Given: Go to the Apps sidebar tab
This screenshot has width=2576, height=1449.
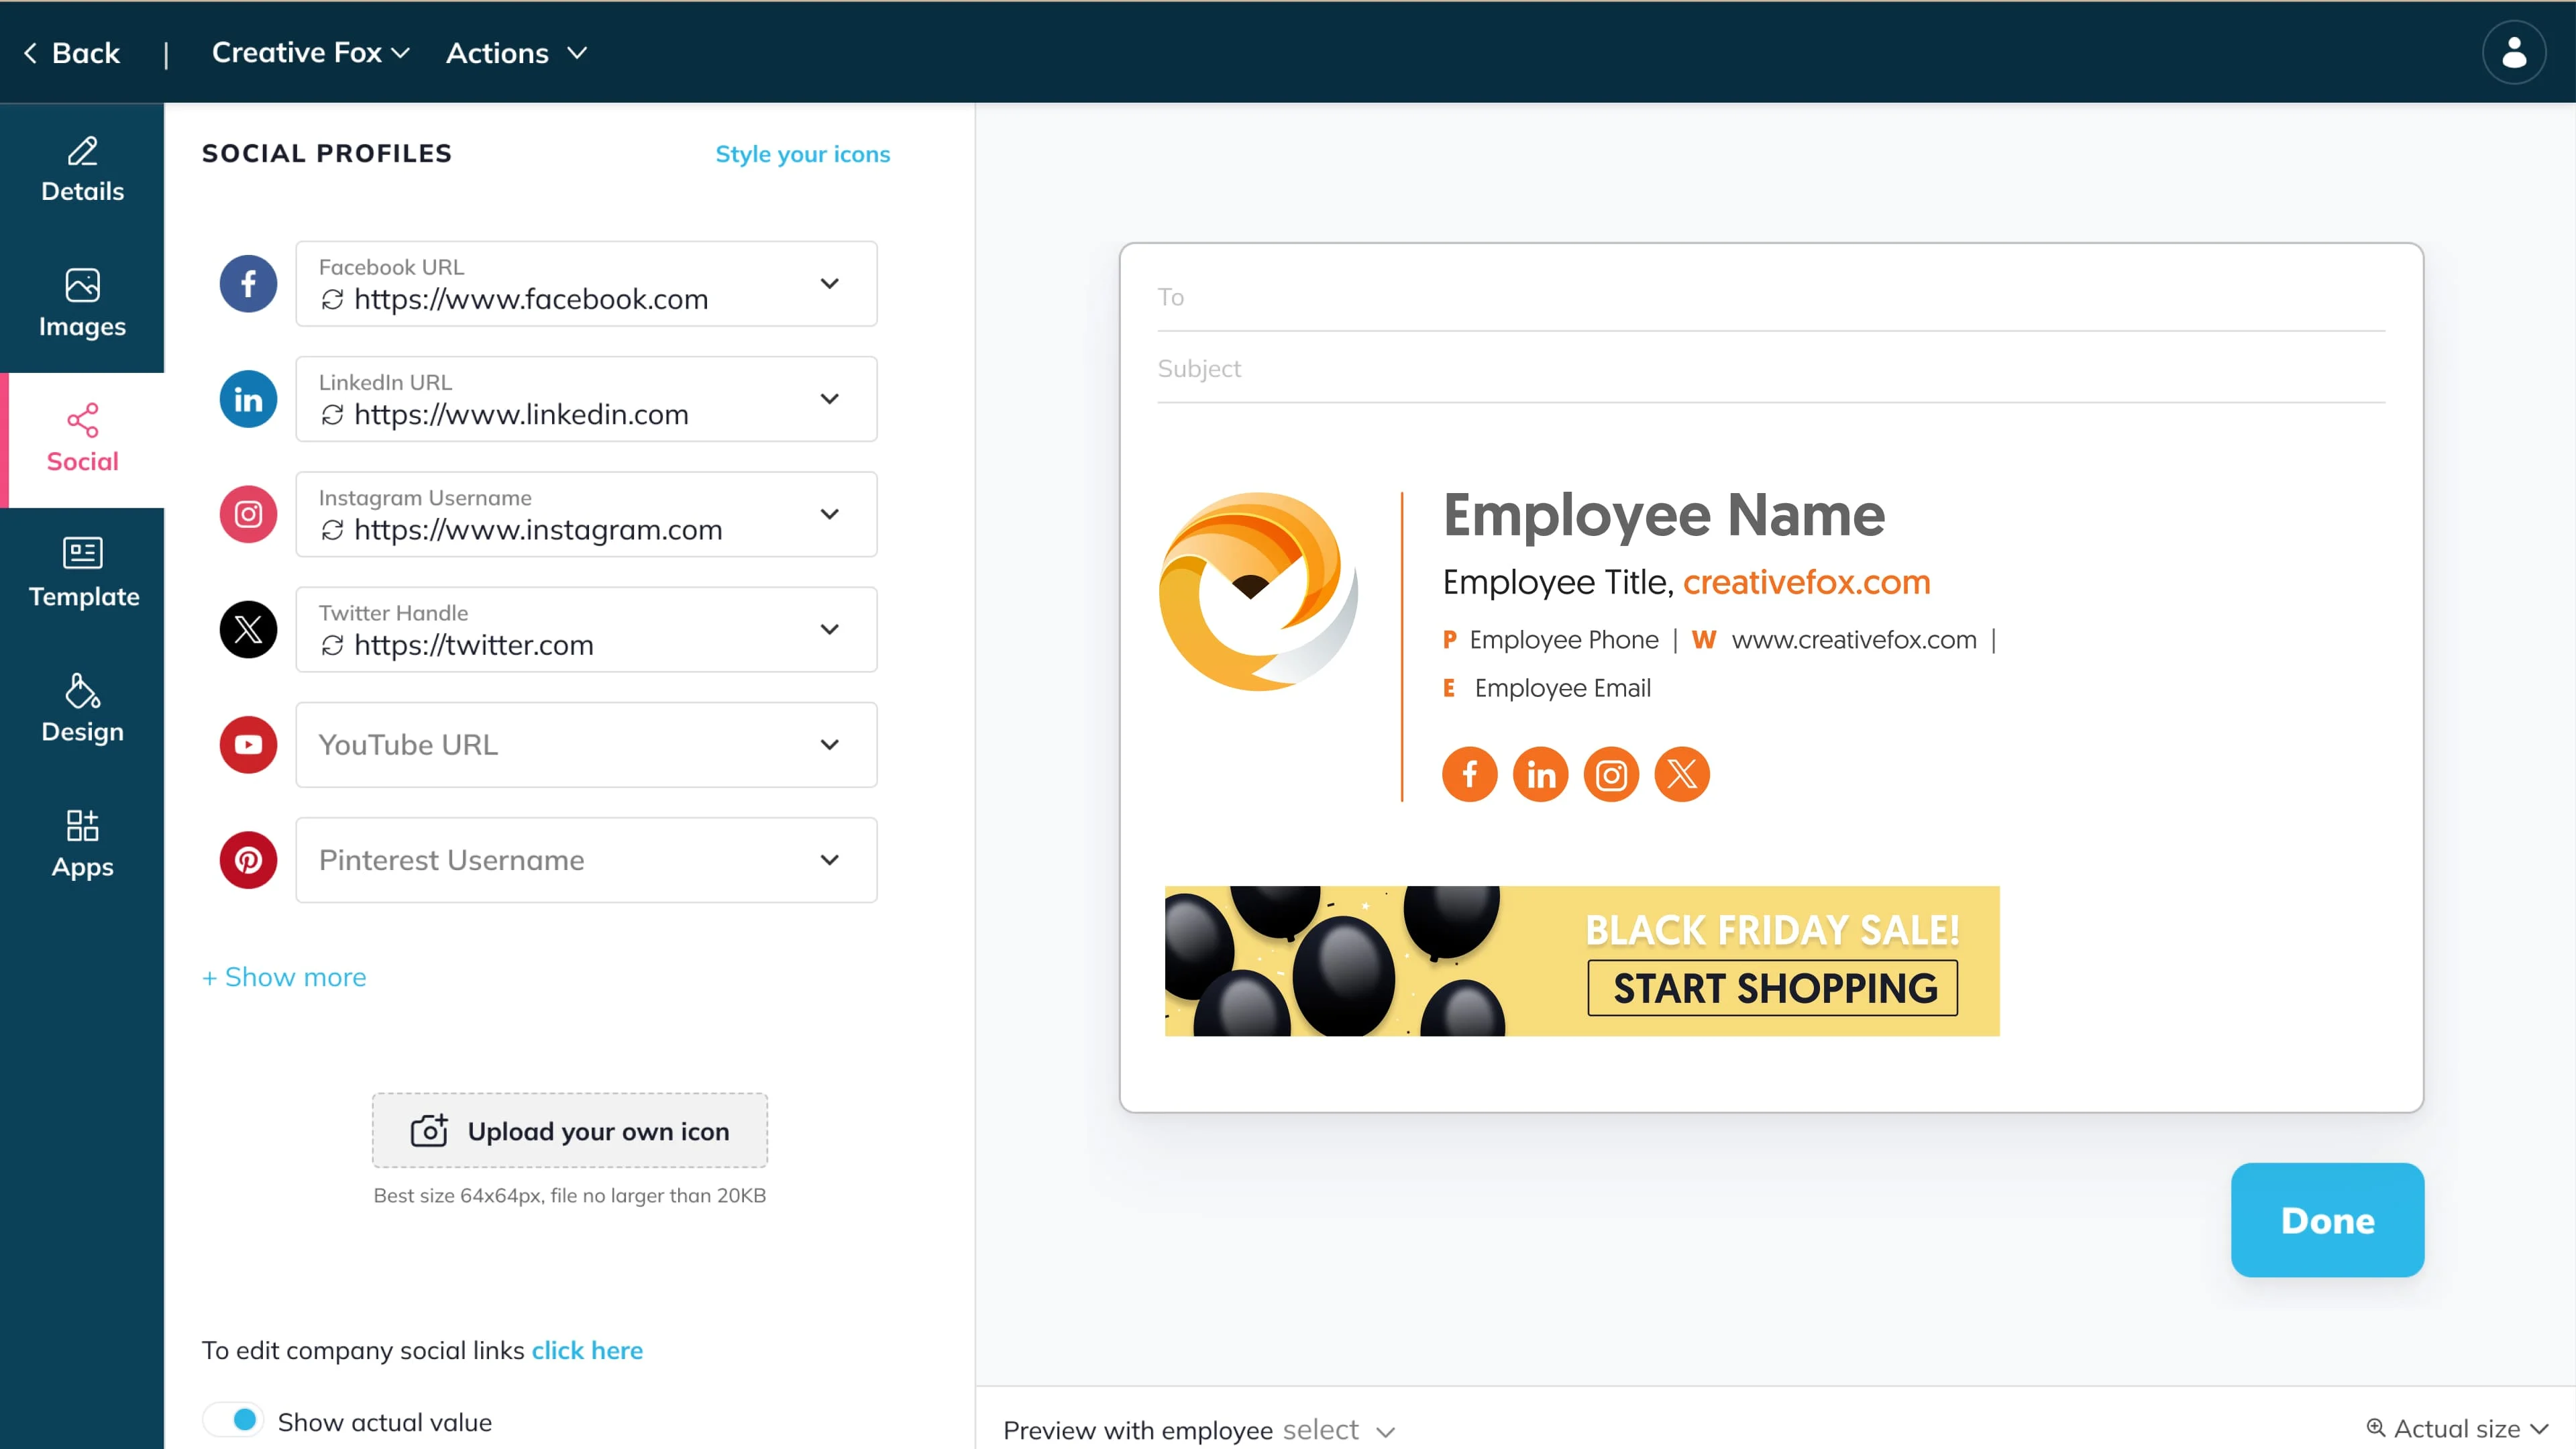Looking at the screenshot, I should 82,843.
